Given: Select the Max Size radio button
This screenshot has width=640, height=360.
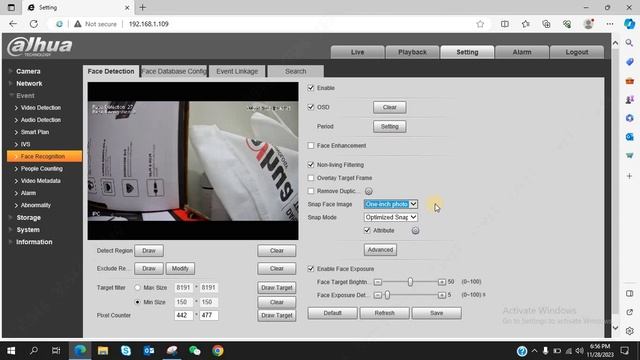Looking at the screenshot, I should pyautogui.click(x=138, y=288).
